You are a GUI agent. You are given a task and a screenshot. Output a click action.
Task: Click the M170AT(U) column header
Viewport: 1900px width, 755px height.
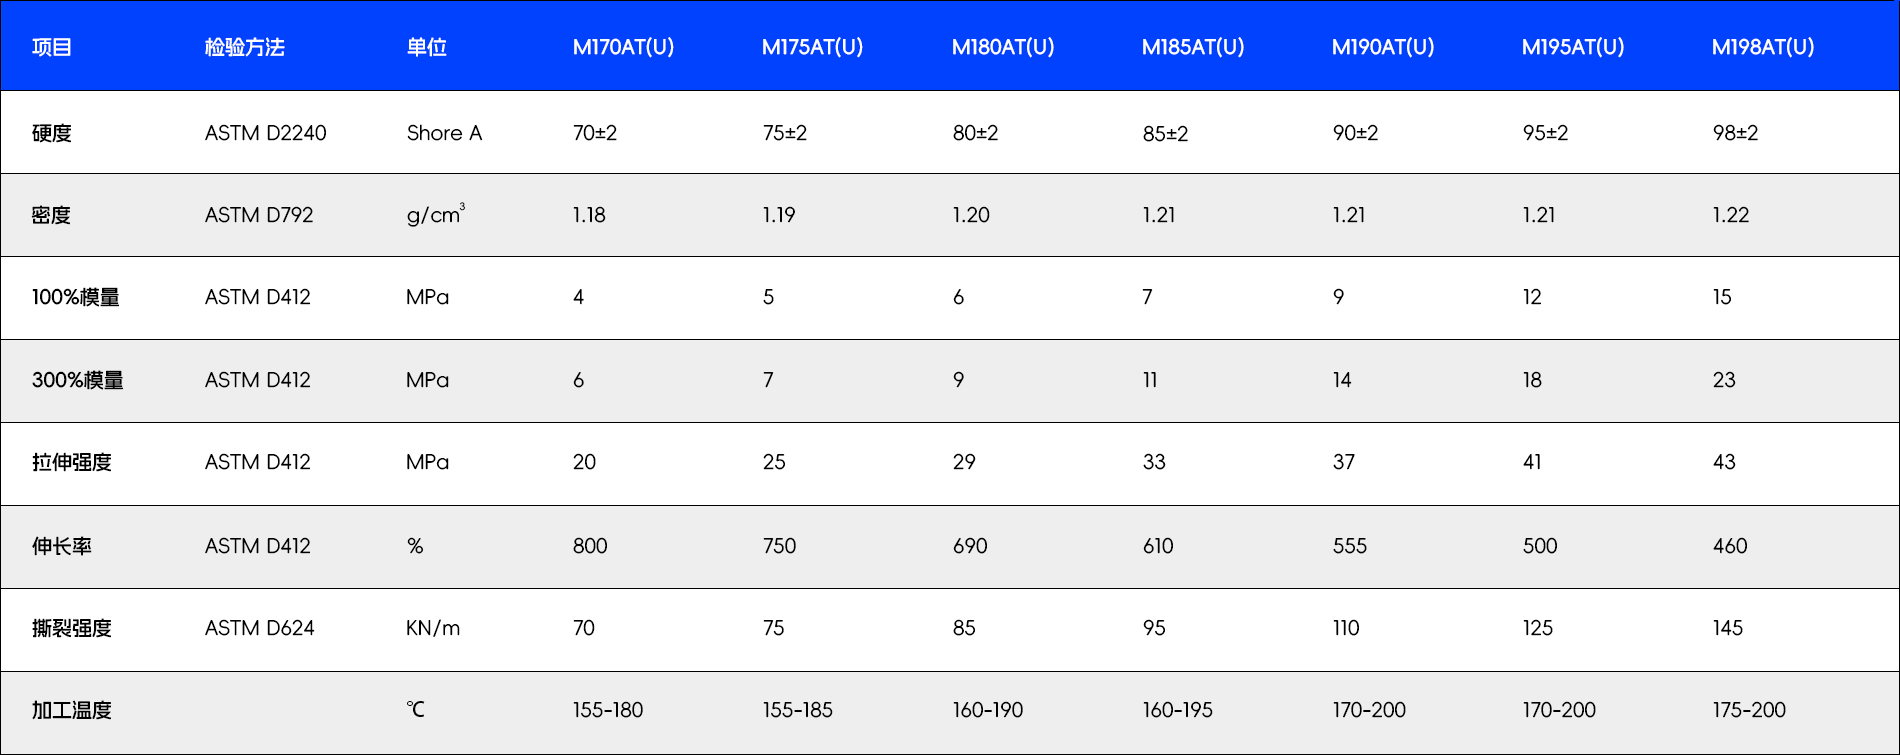(x=623, y=47)
